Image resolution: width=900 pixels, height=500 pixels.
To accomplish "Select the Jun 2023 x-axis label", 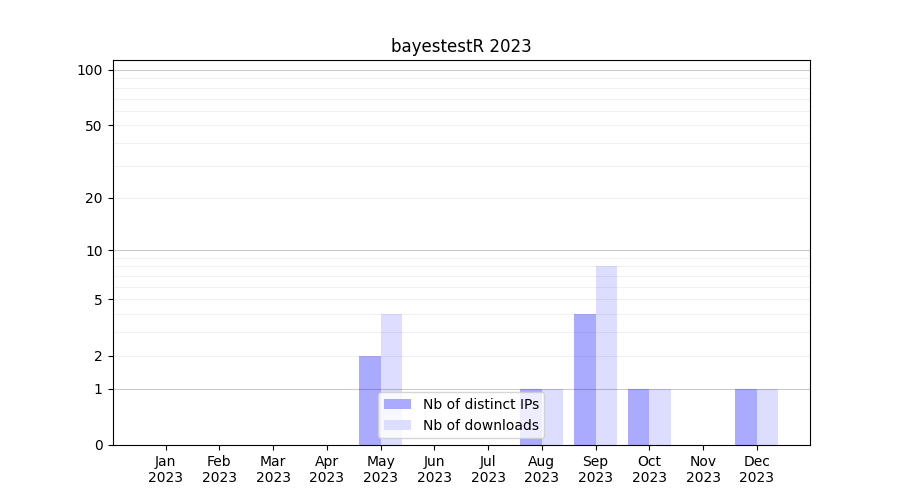I will (x=434, y=469).
